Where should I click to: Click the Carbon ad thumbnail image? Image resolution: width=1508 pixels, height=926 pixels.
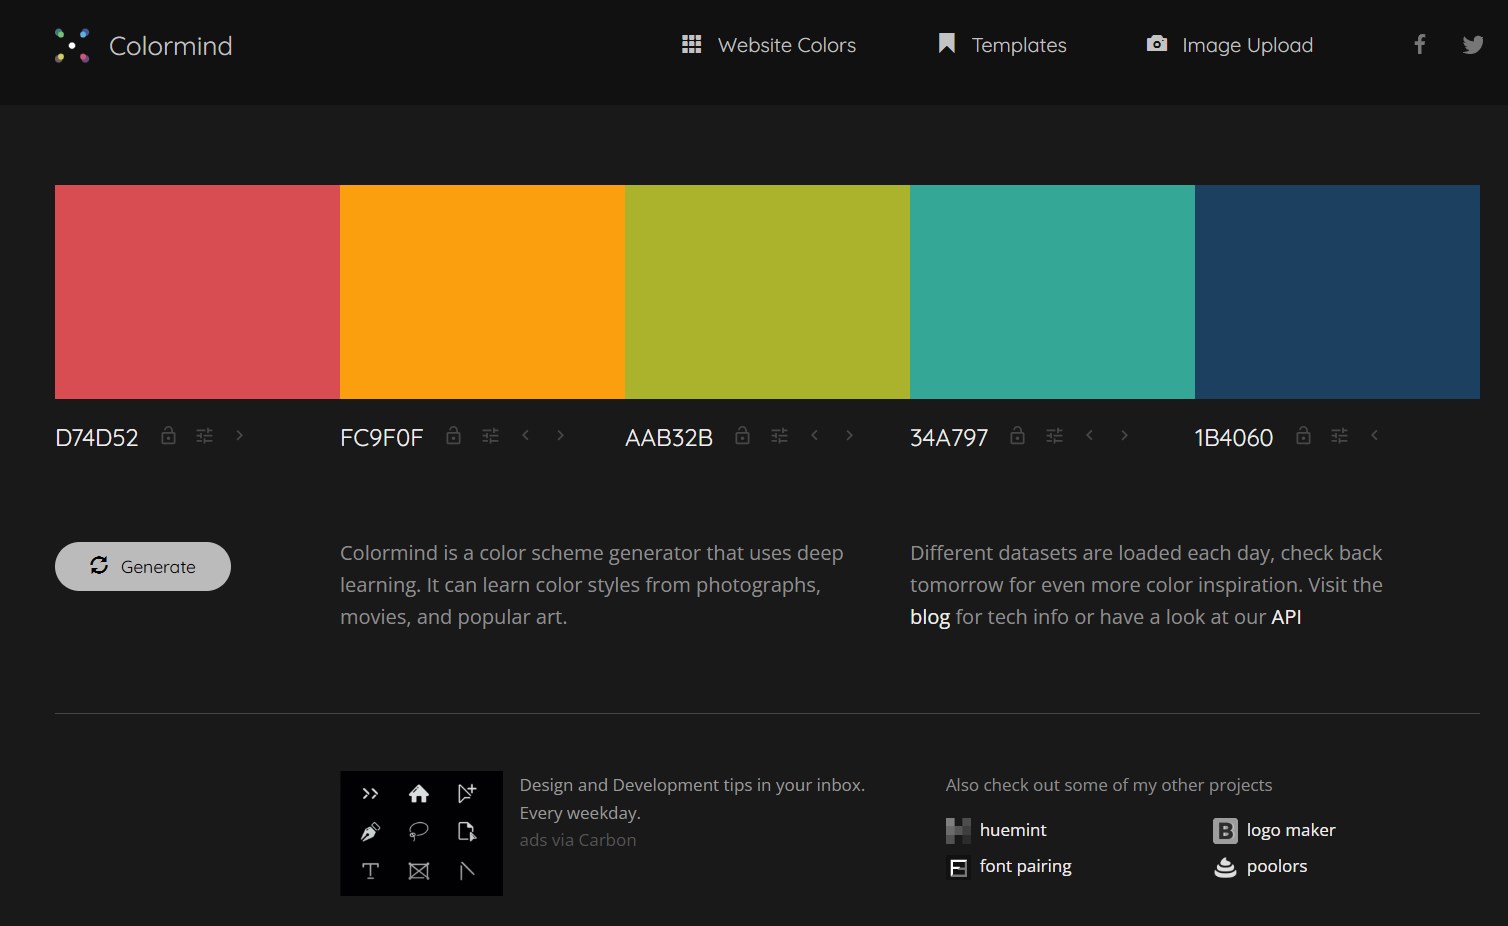(x=421, y=833)
